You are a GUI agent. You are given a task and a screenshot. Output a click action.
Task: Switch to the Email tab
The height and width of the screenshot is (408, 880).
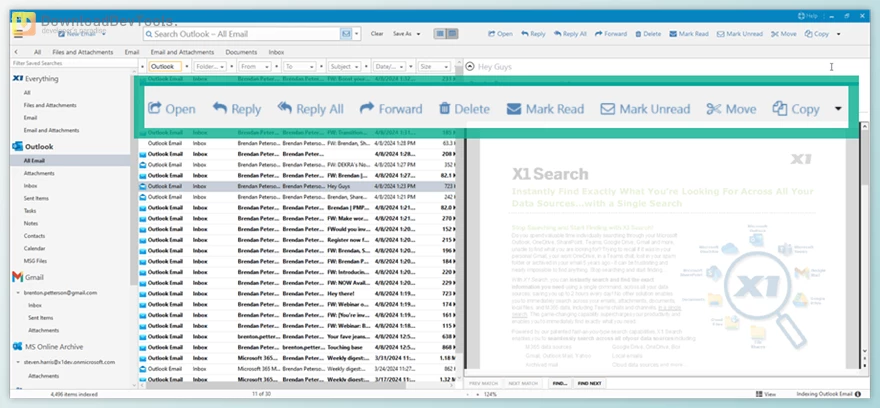click(x=132, y=52)
